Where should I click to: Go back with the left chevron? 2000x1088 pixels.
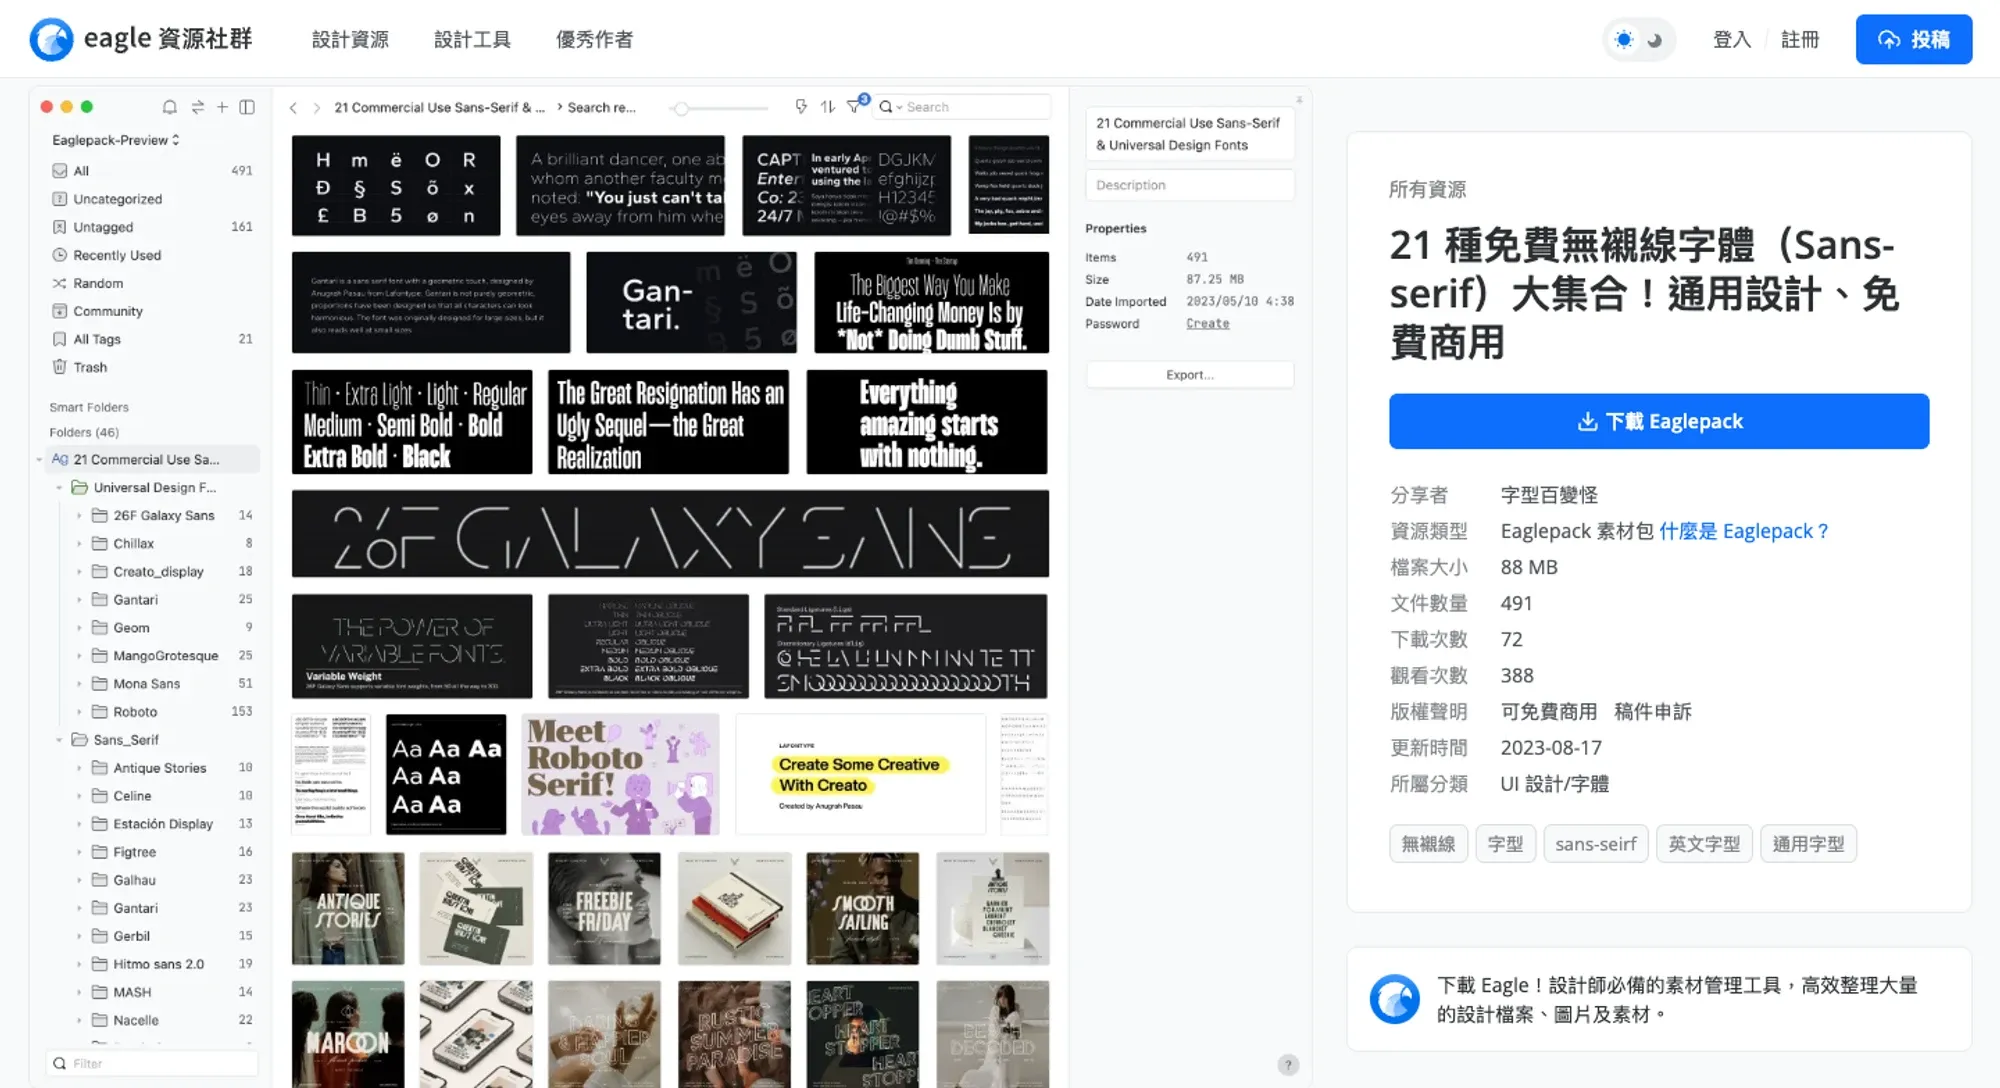click(293, 108)
